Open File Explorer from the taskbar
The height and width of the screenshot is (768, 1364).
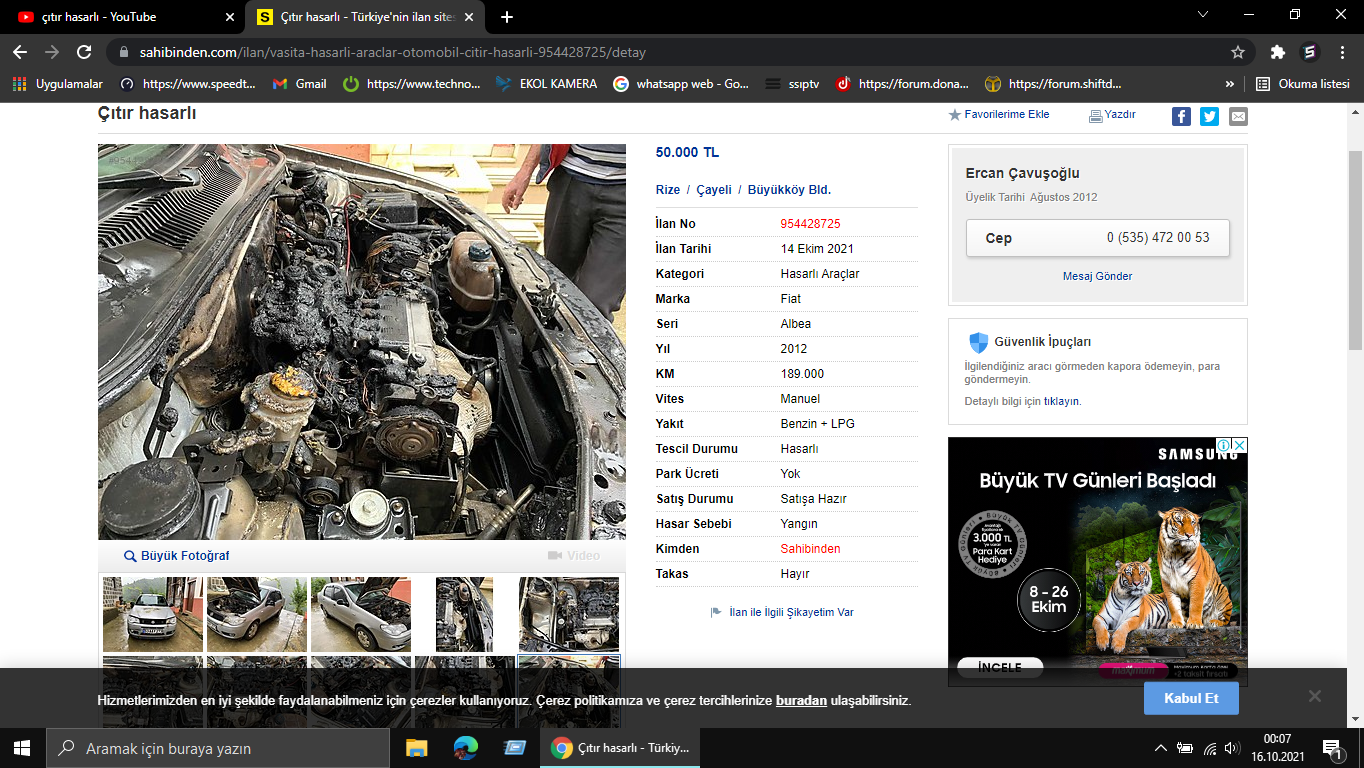click(x=417, y=748)
